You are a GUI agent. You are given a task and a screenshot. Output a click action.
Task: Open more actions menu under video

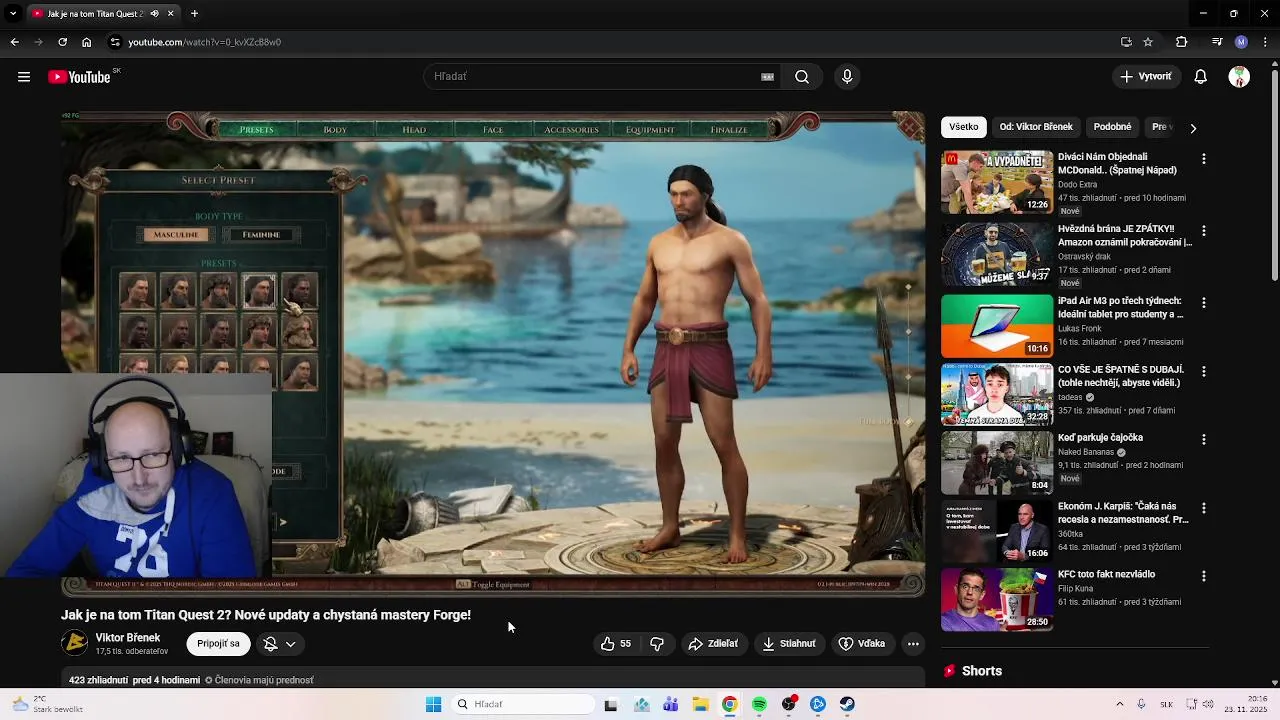coord(913,644)
